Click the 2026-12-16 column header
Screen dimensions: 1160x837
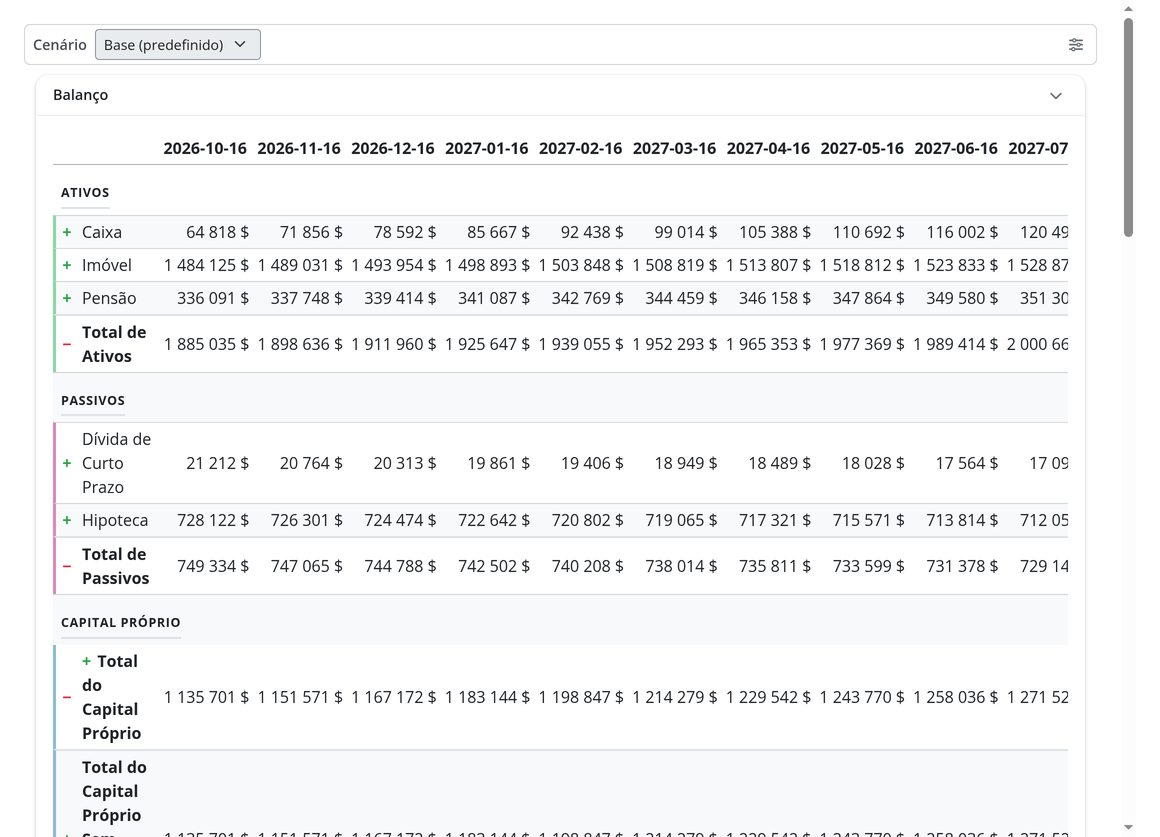(x=393, y=148)
